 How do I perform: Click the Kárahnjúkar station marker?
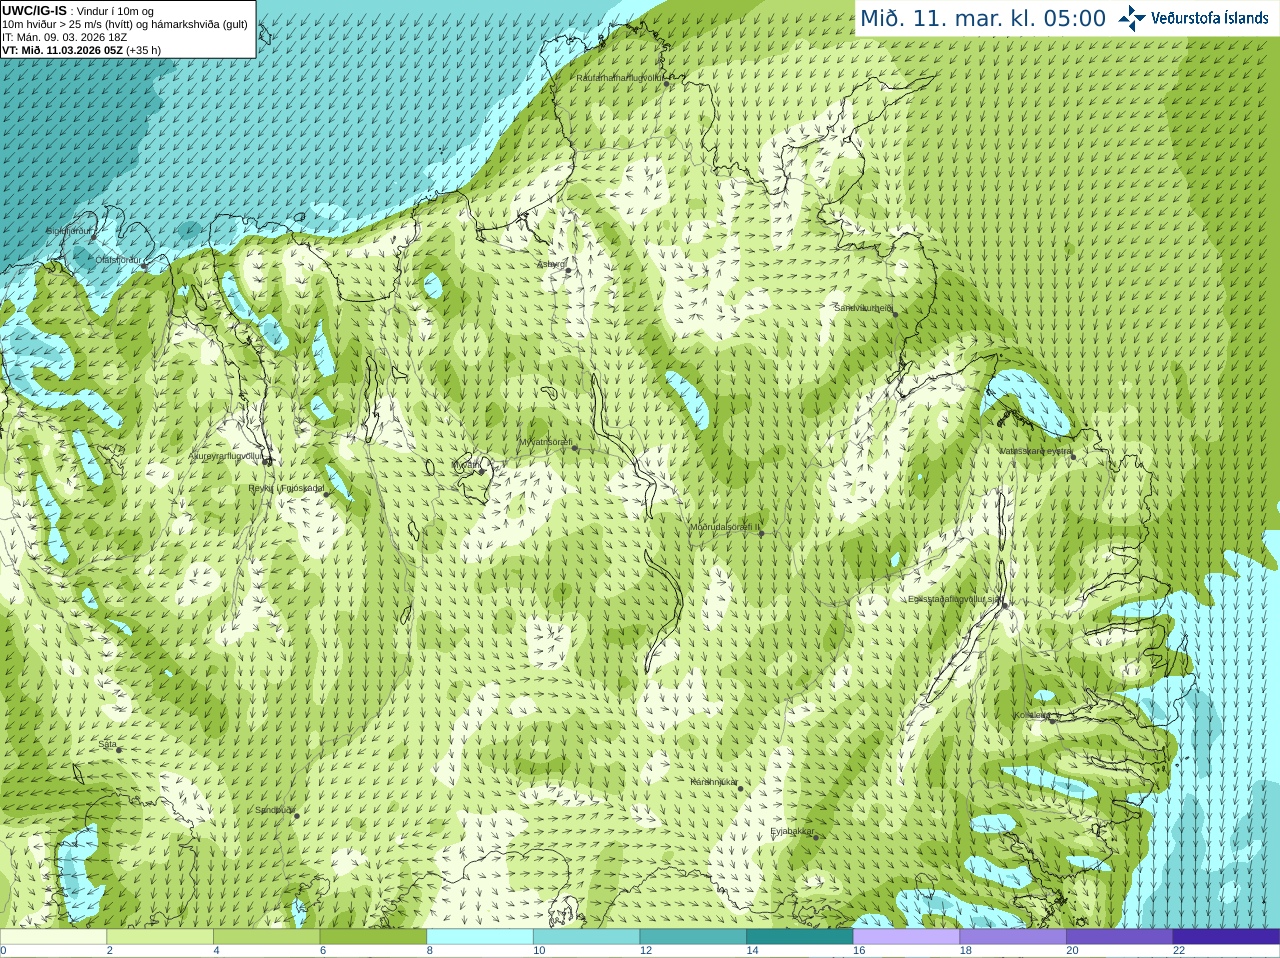(740, 788)
